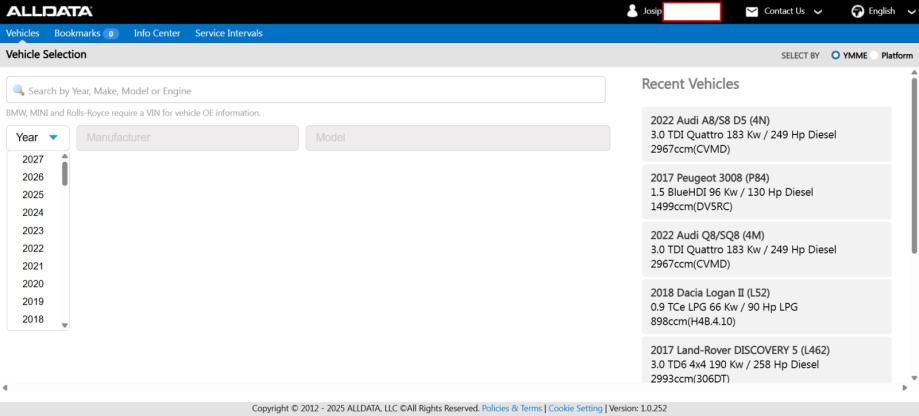Open the Cookie Setting link
Screen dimensions: 919x416
point(575,408)
